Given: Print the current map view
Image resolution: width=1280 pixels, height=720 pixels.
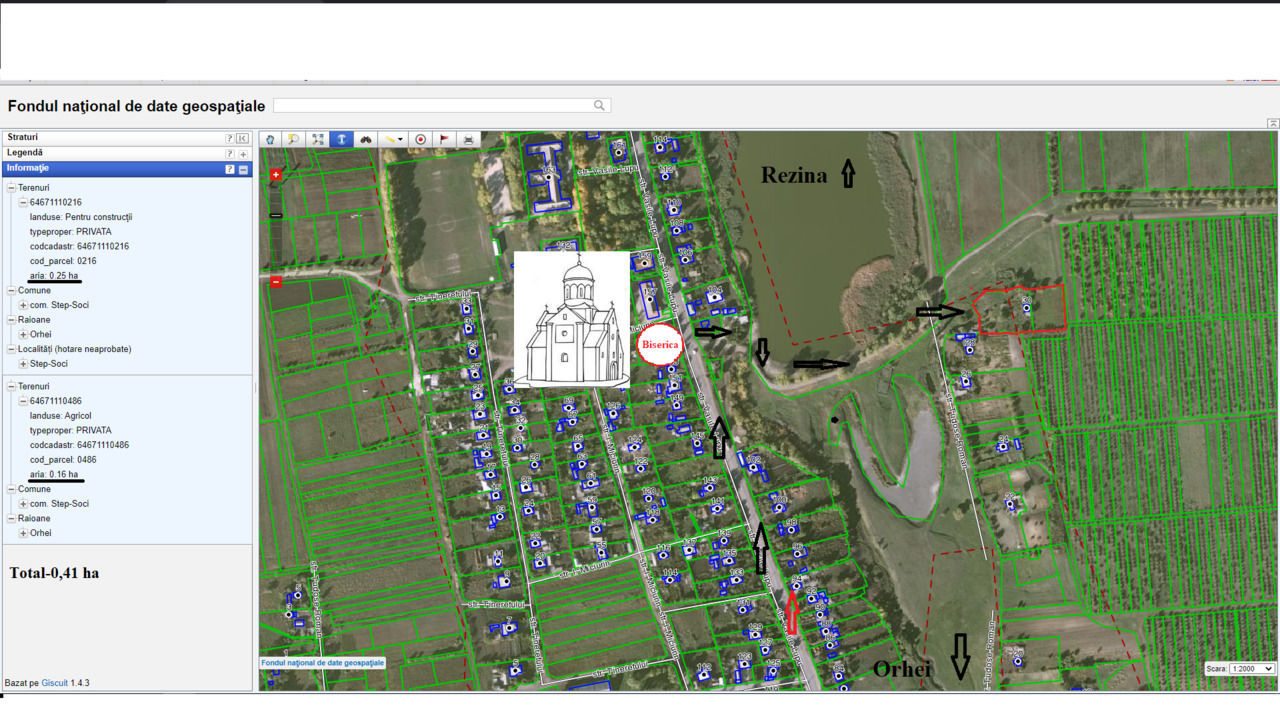Looking at the screenshot, I should click(469, 140).
